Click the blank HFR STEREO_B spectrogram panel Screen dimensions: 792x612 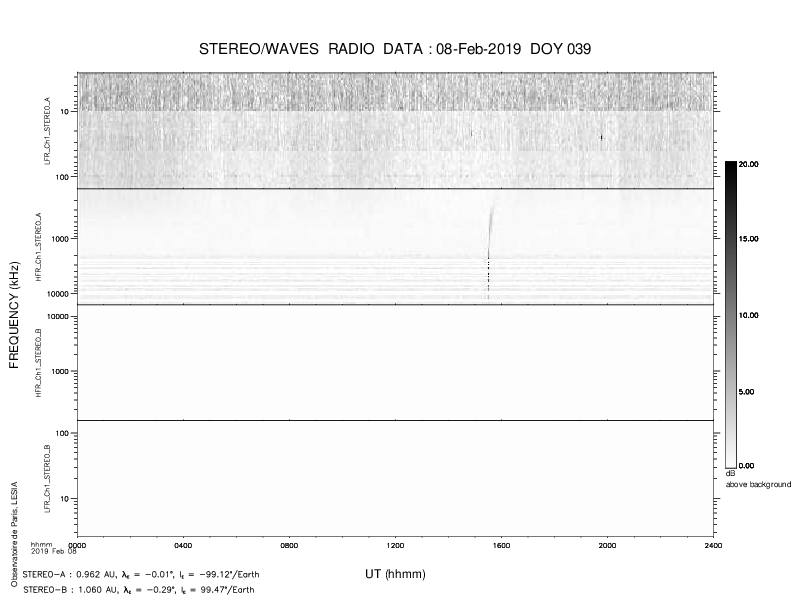coord(395,363)
